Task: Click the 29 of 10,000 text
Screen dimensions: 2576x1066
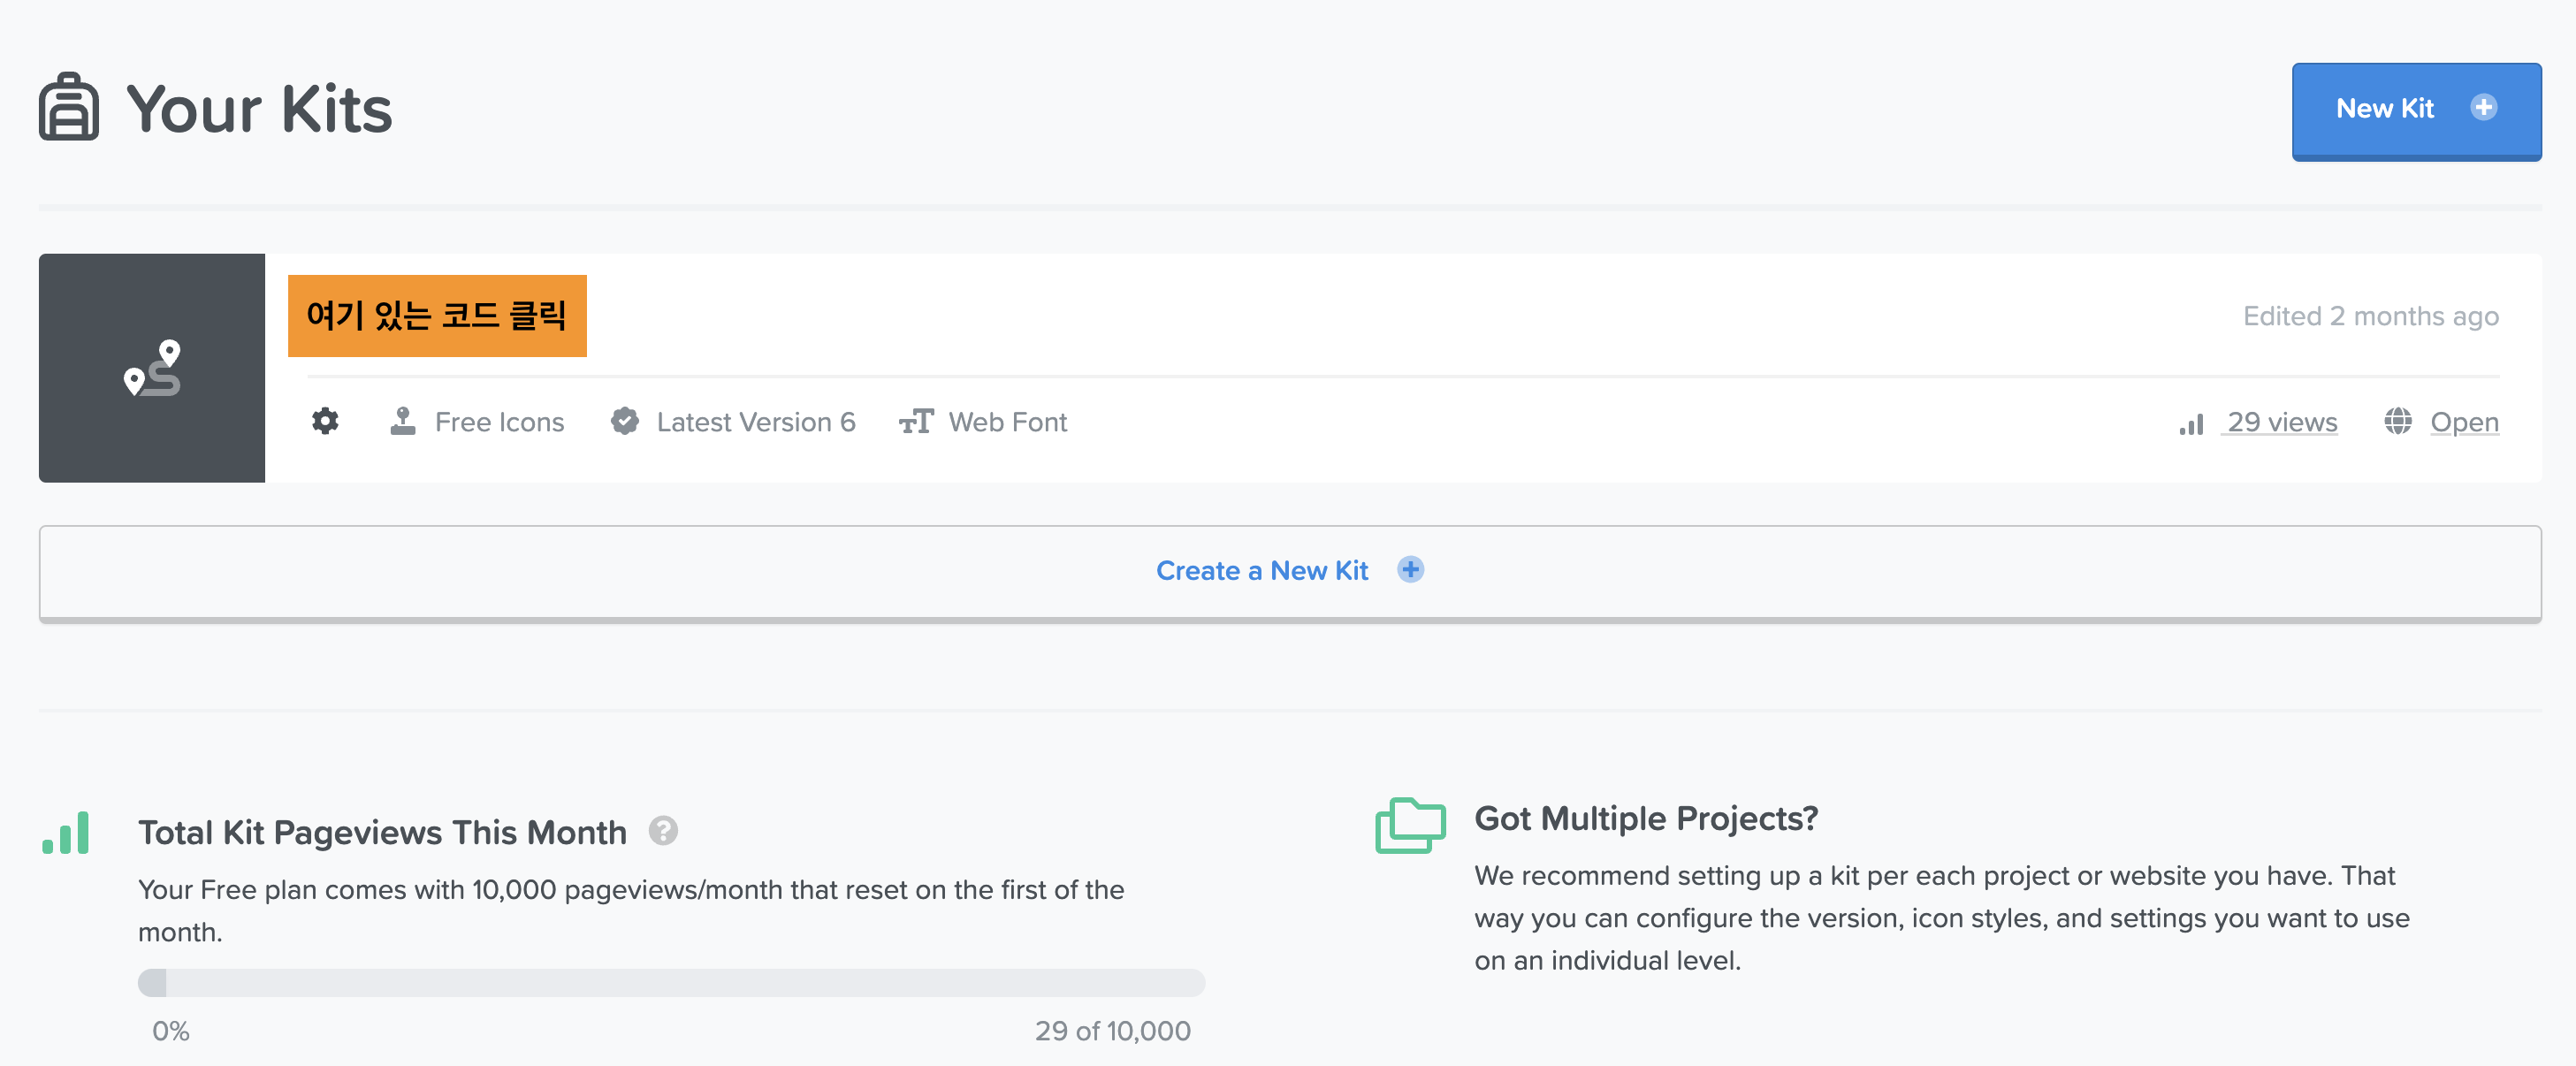Action: (1112, 1031)
